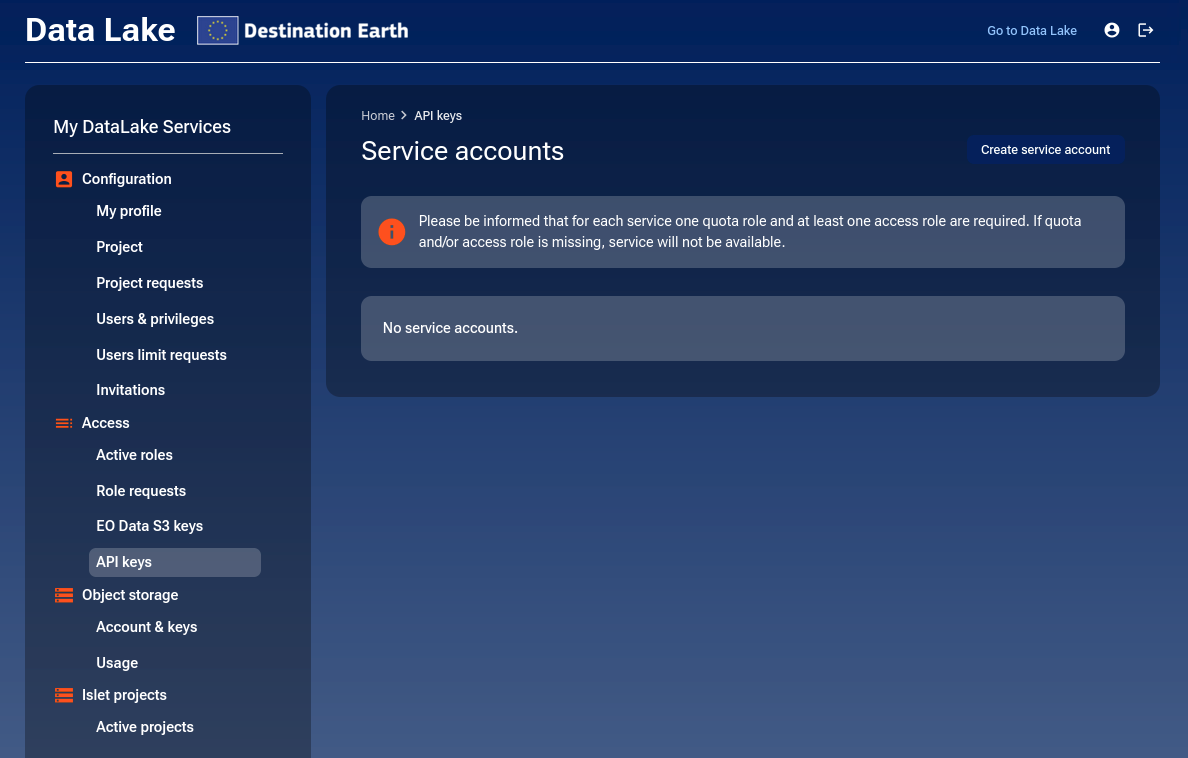Collapse the Object storage section

coord(130,594)
